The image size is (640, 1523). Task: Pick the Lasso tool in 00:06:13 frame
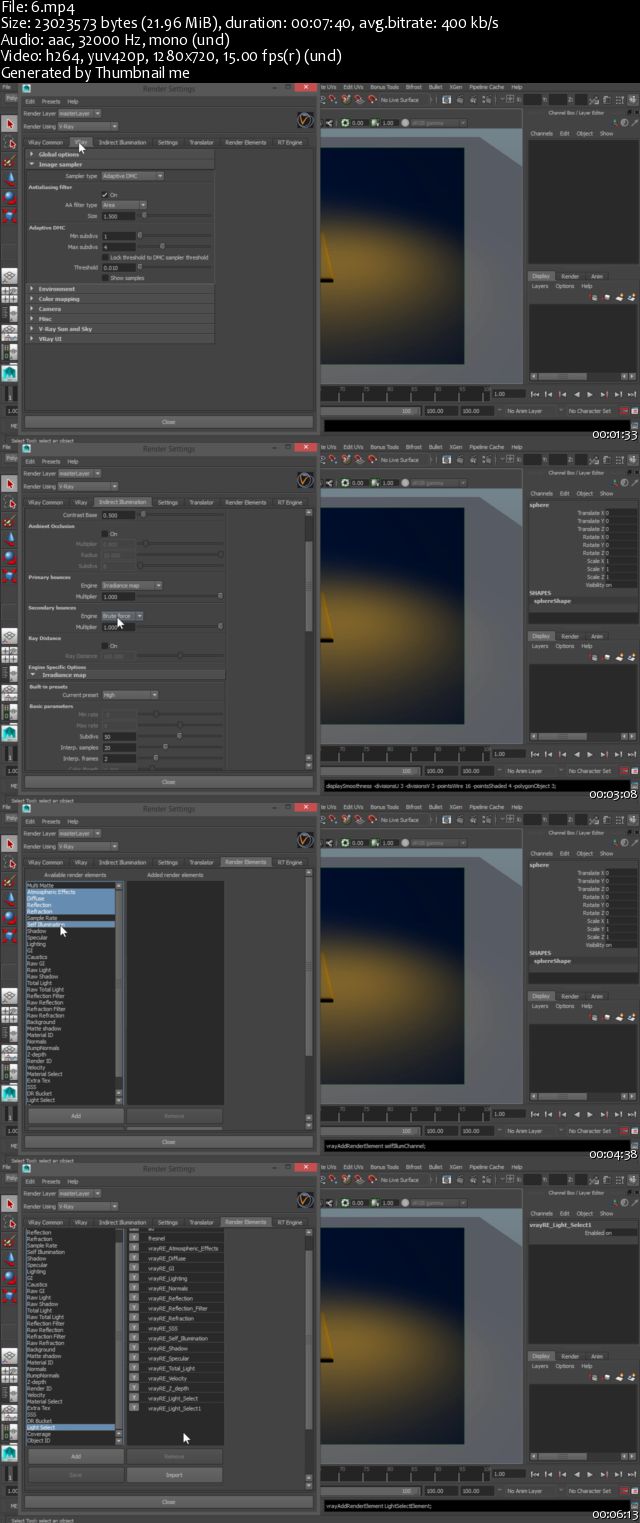tap(10, 1222)
